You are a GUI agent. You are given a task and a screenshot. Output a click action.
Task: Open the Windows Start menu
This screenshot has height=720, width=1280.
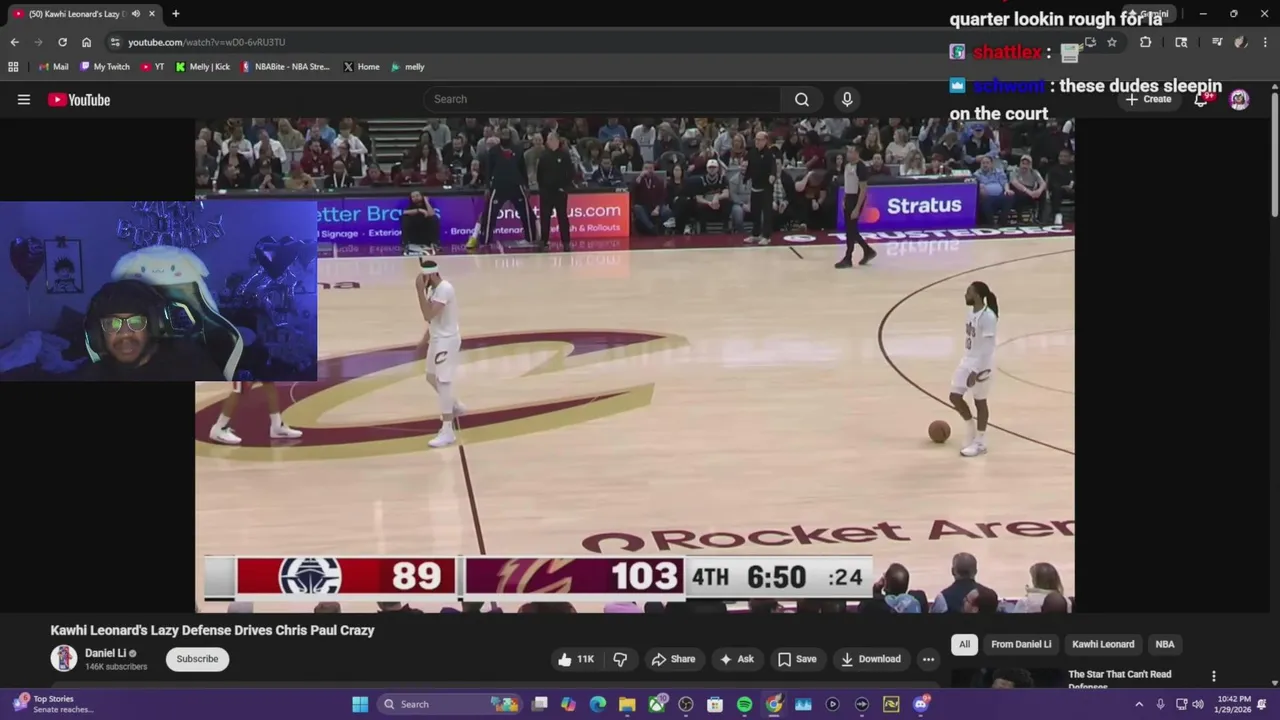tap(360, 704)
